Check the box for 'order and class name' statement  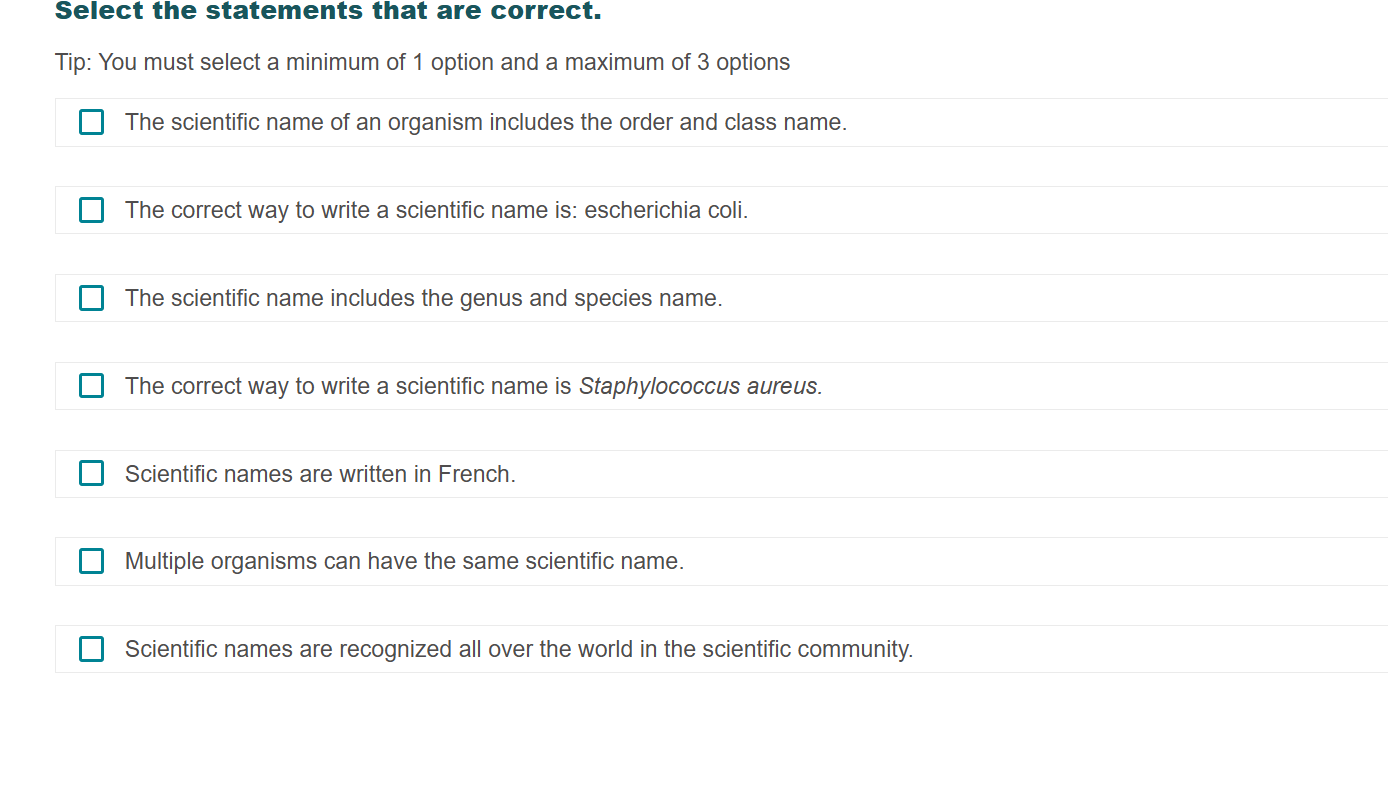click(91, 122)
